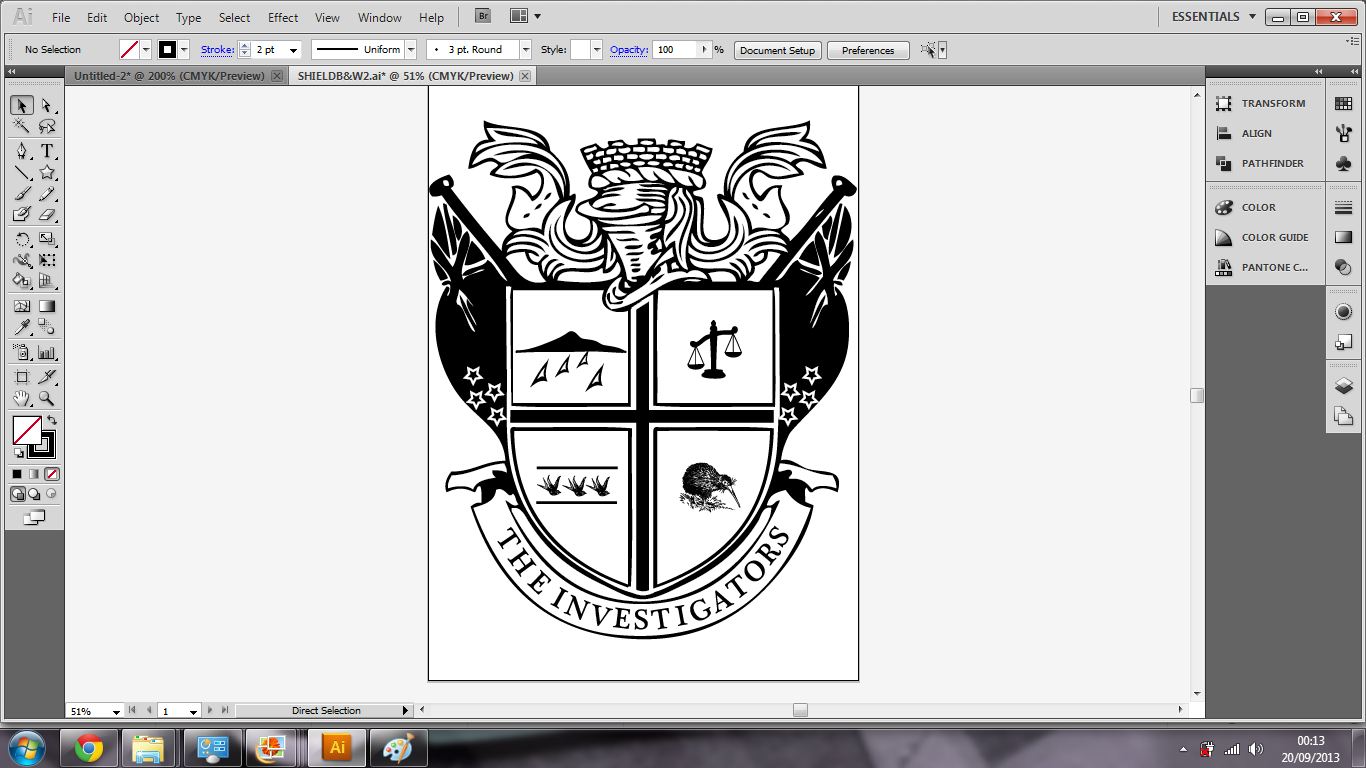Open the stroke weight dropdown
The width and height of the screenshot is (1366, 768).
[x=293, y=50]
